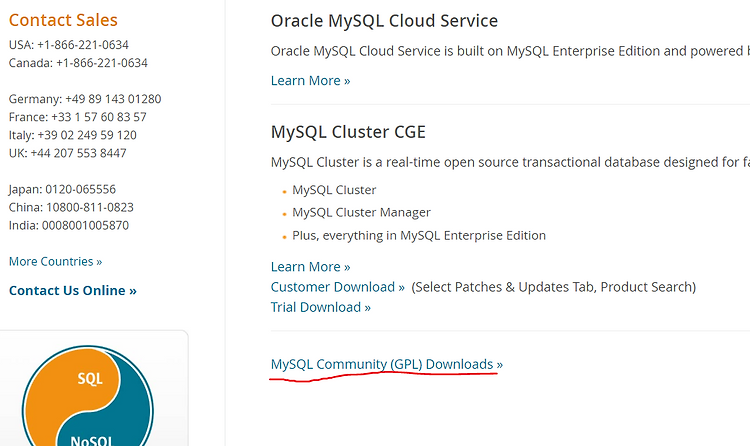
Task: Click the Japan sales phone number
Action: (81, 189)
